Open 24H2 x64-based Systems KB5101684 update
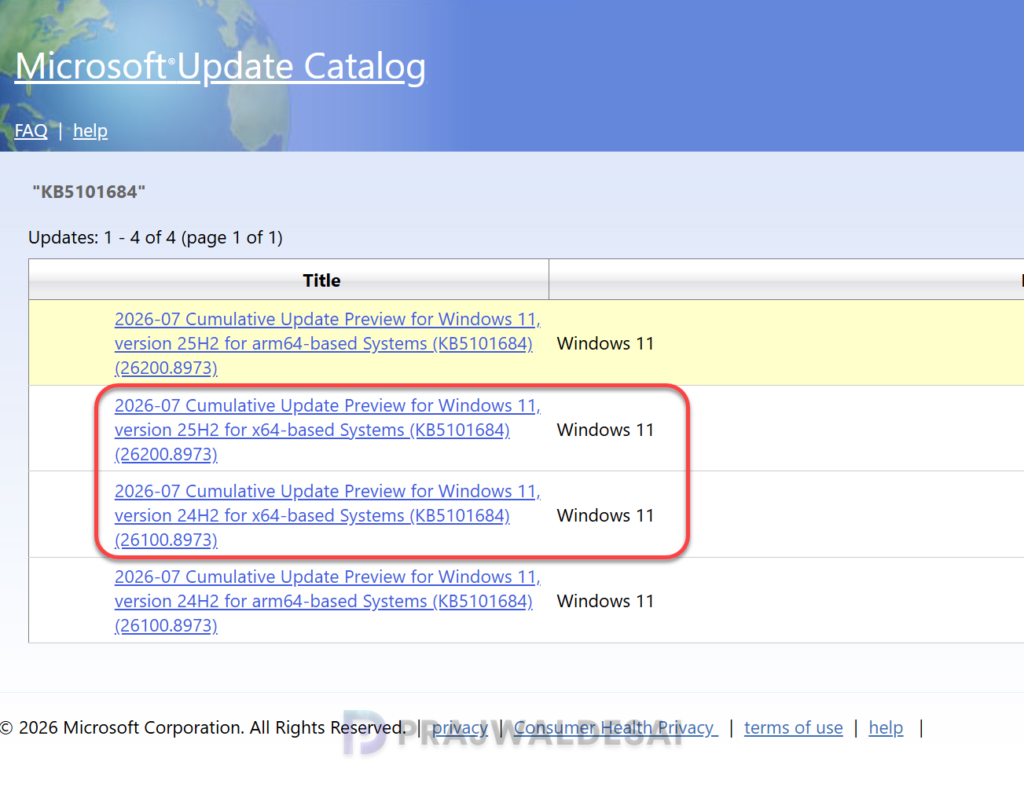Screen dimensions: 1024x802 [x=327, y=515]
